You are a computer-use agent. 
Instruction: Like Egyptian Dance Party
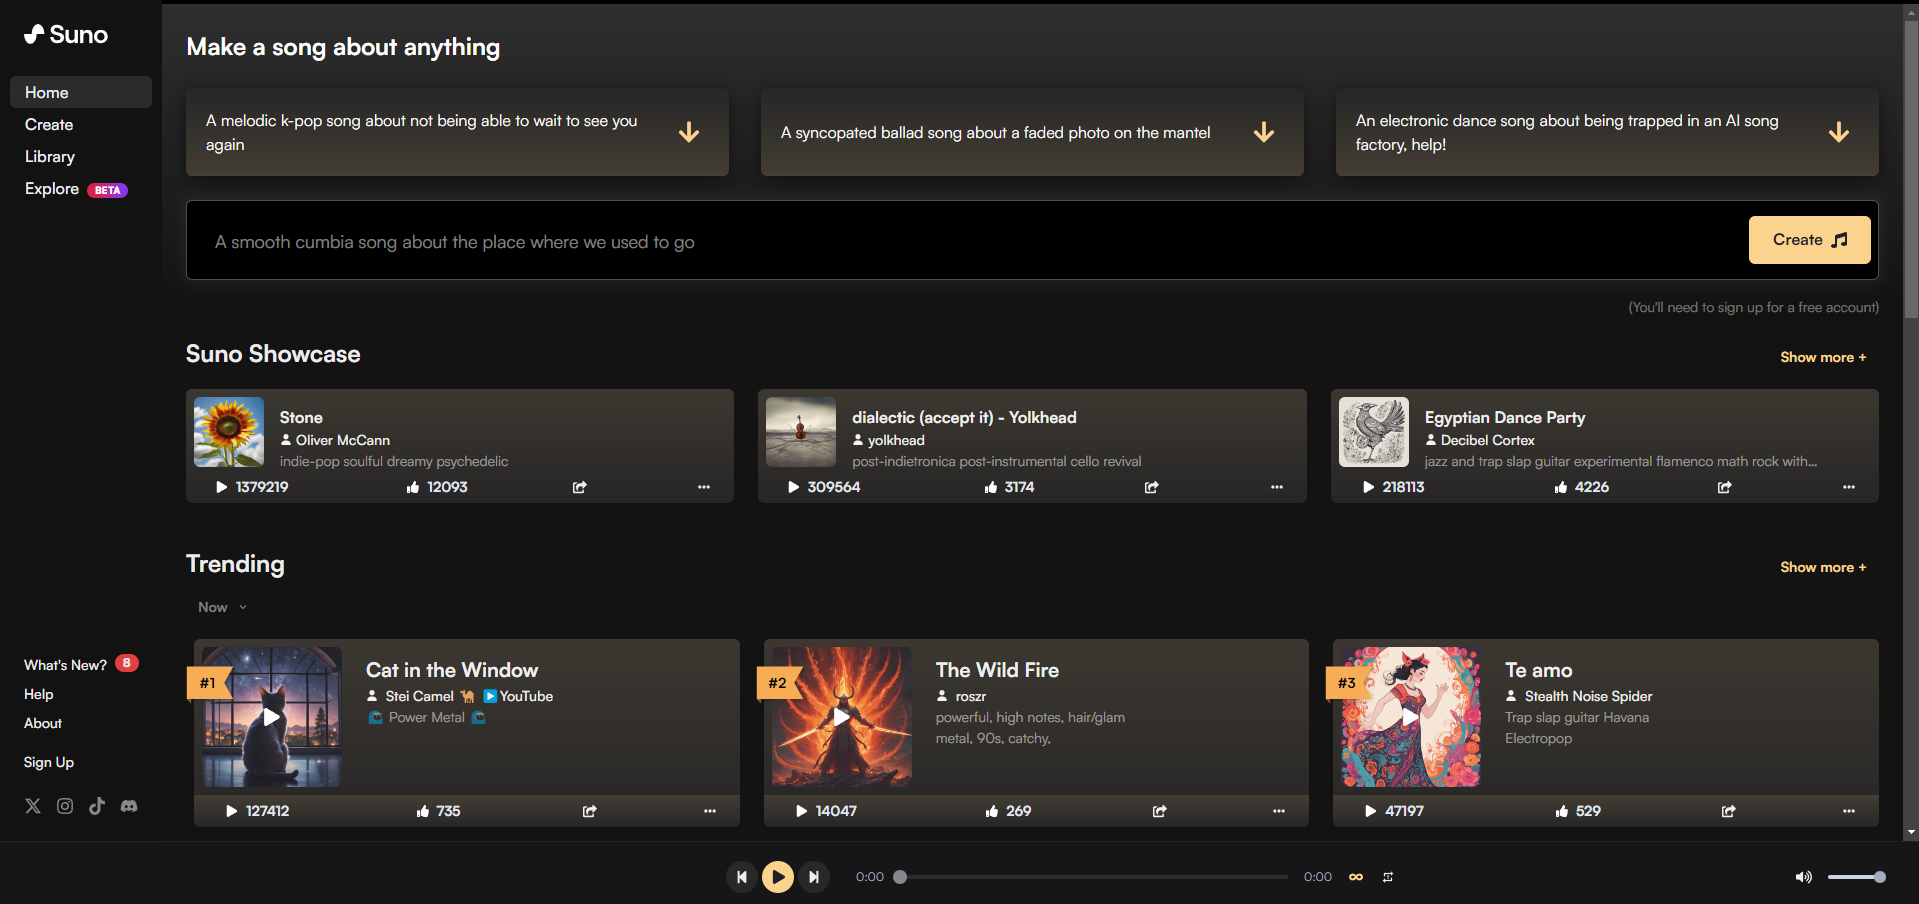coord(1561,487)
